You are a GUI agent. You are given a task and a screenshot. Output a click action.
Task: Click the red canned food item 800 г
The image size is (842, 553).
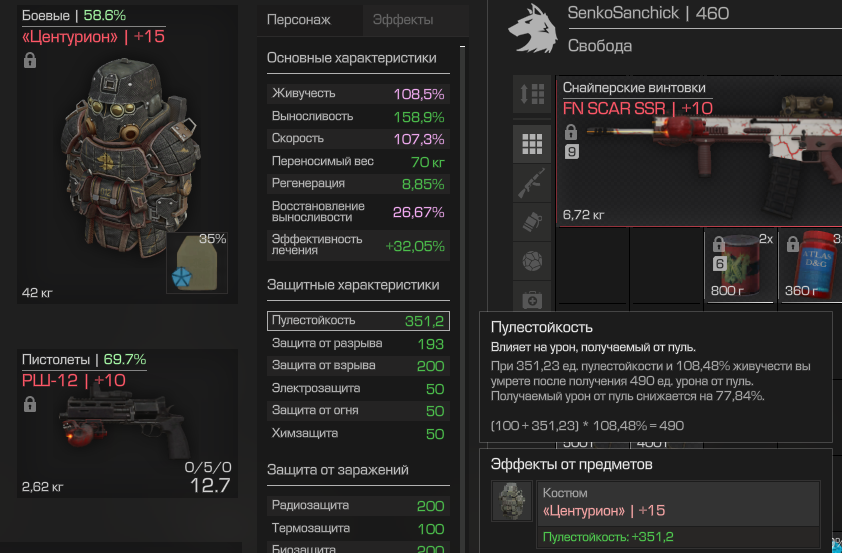[x=741, y=266]
